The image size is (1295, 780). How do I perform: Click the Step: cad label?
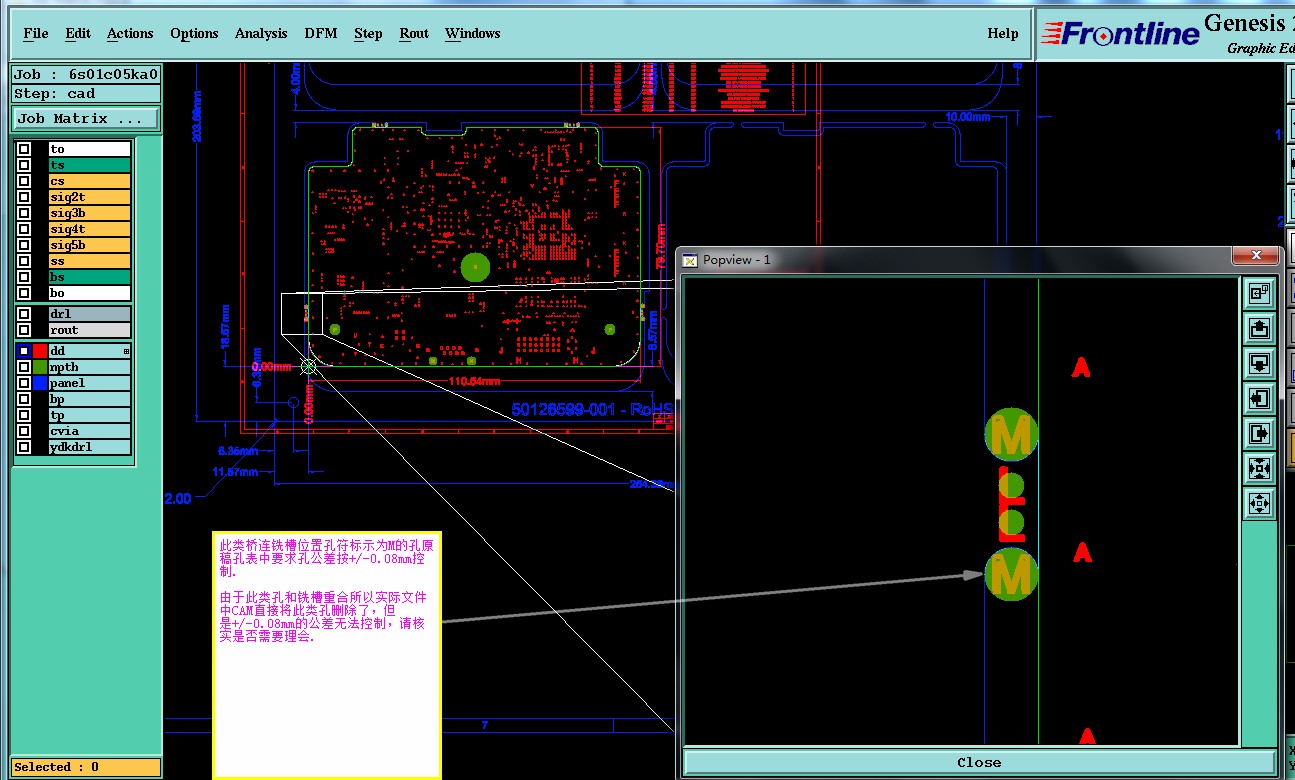tap(86, 94)
